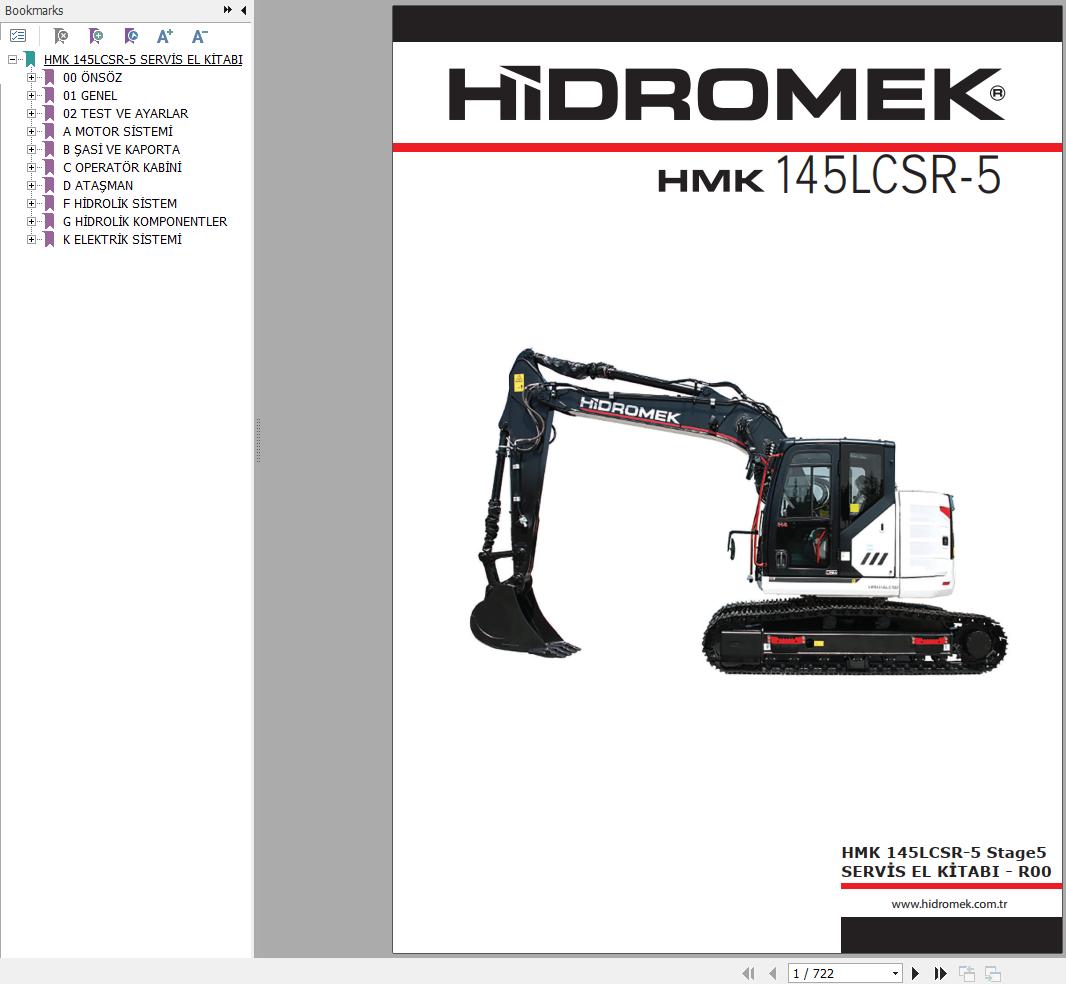Collapse the HMK 145LCSR-5 SERVİS EL KİTABI root

click(12, 60)
